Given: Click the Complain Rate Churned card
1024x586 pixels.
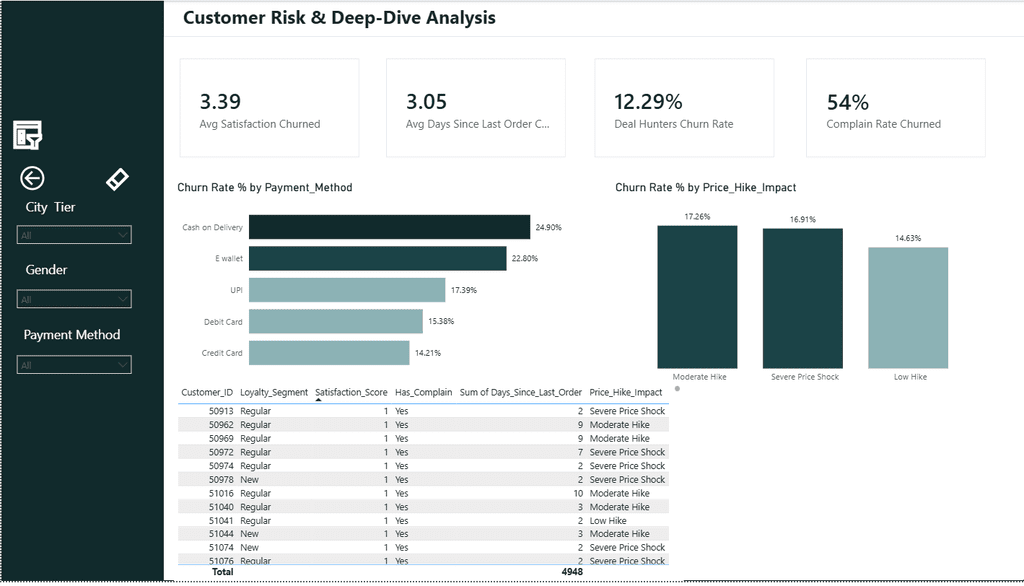Looking at the screenshot, I should (x=895, y=108).
